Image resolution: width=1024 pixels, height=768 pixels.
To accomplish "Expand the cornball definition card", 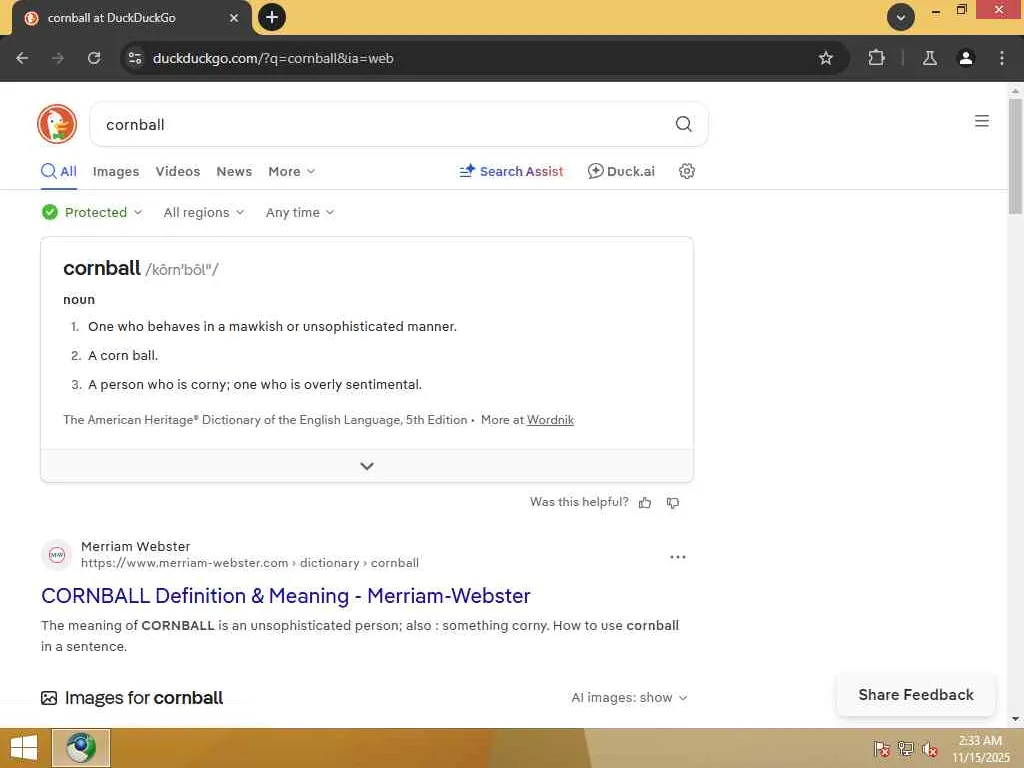I will tap(367, 466).
